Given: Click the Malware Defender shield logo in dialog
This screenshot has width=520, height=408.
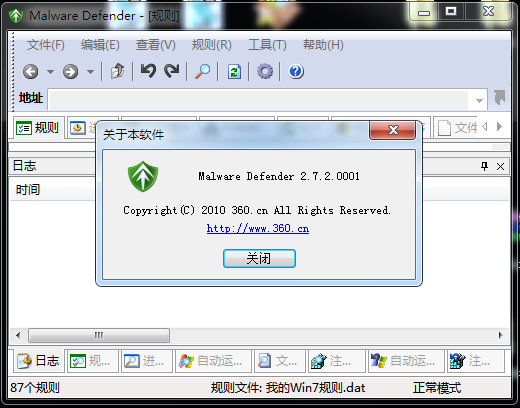Looking at the screenshot, I should [143, 177].
